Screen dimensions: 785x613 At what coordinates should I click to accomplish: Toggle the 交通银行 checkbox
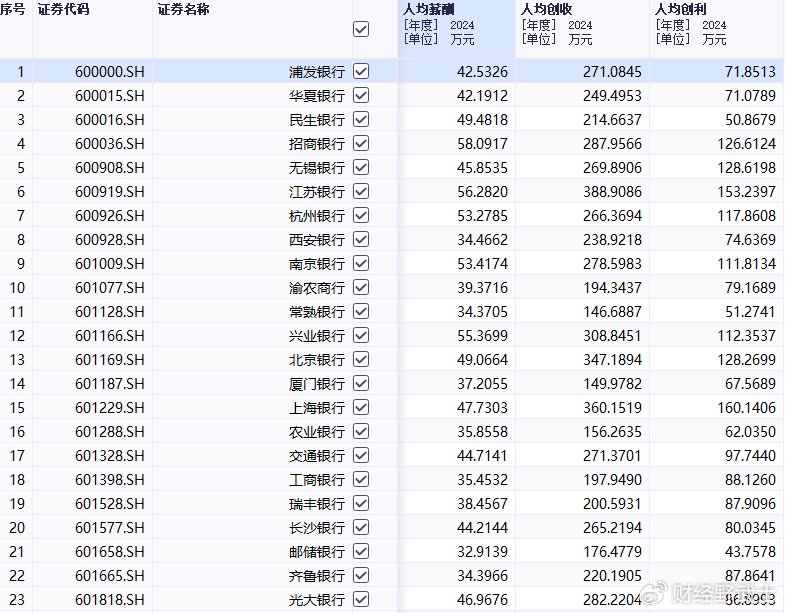click(361, 455)
